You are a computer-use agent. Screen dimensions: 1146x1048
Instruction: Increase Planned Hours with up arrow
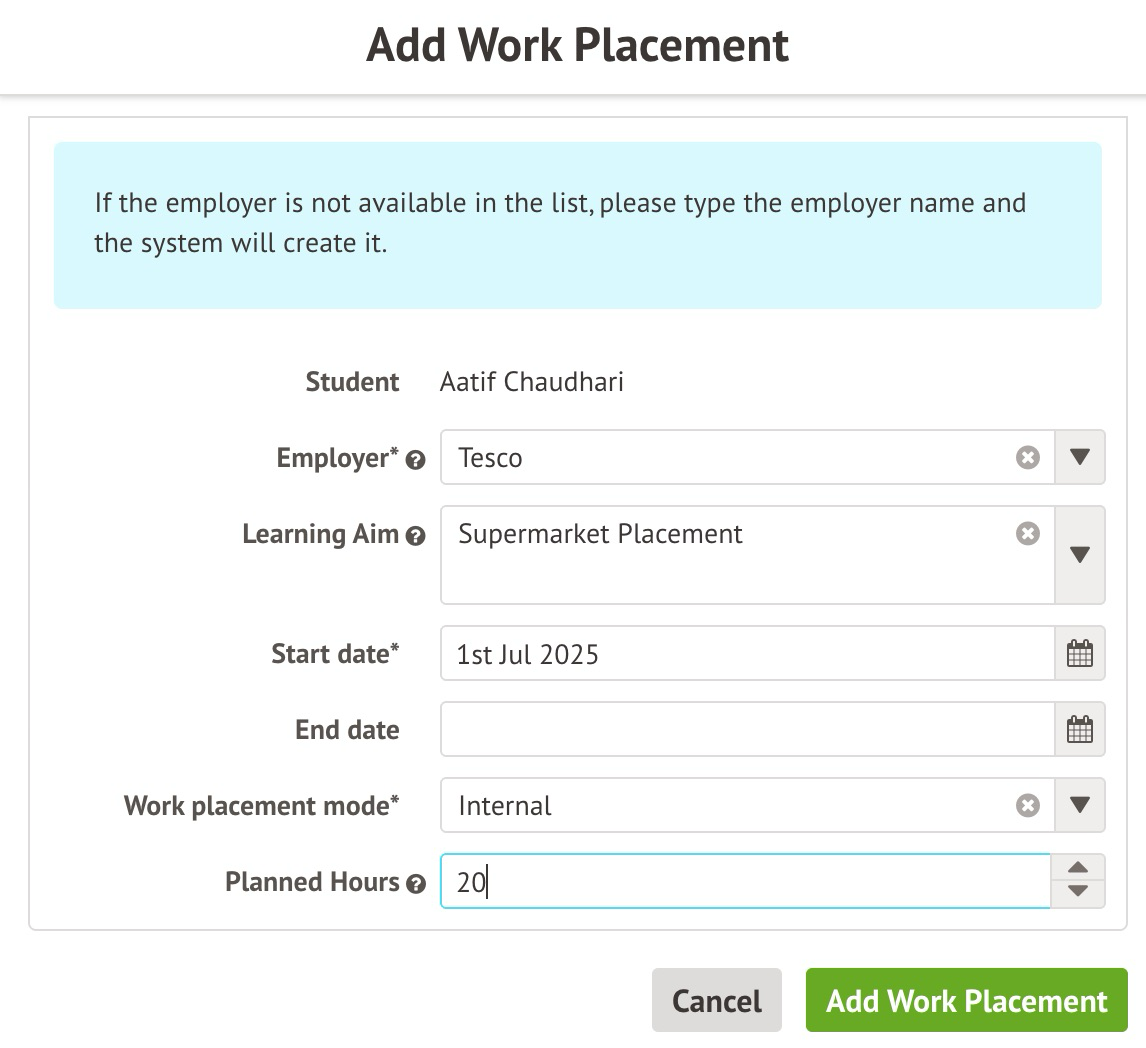1078,868
